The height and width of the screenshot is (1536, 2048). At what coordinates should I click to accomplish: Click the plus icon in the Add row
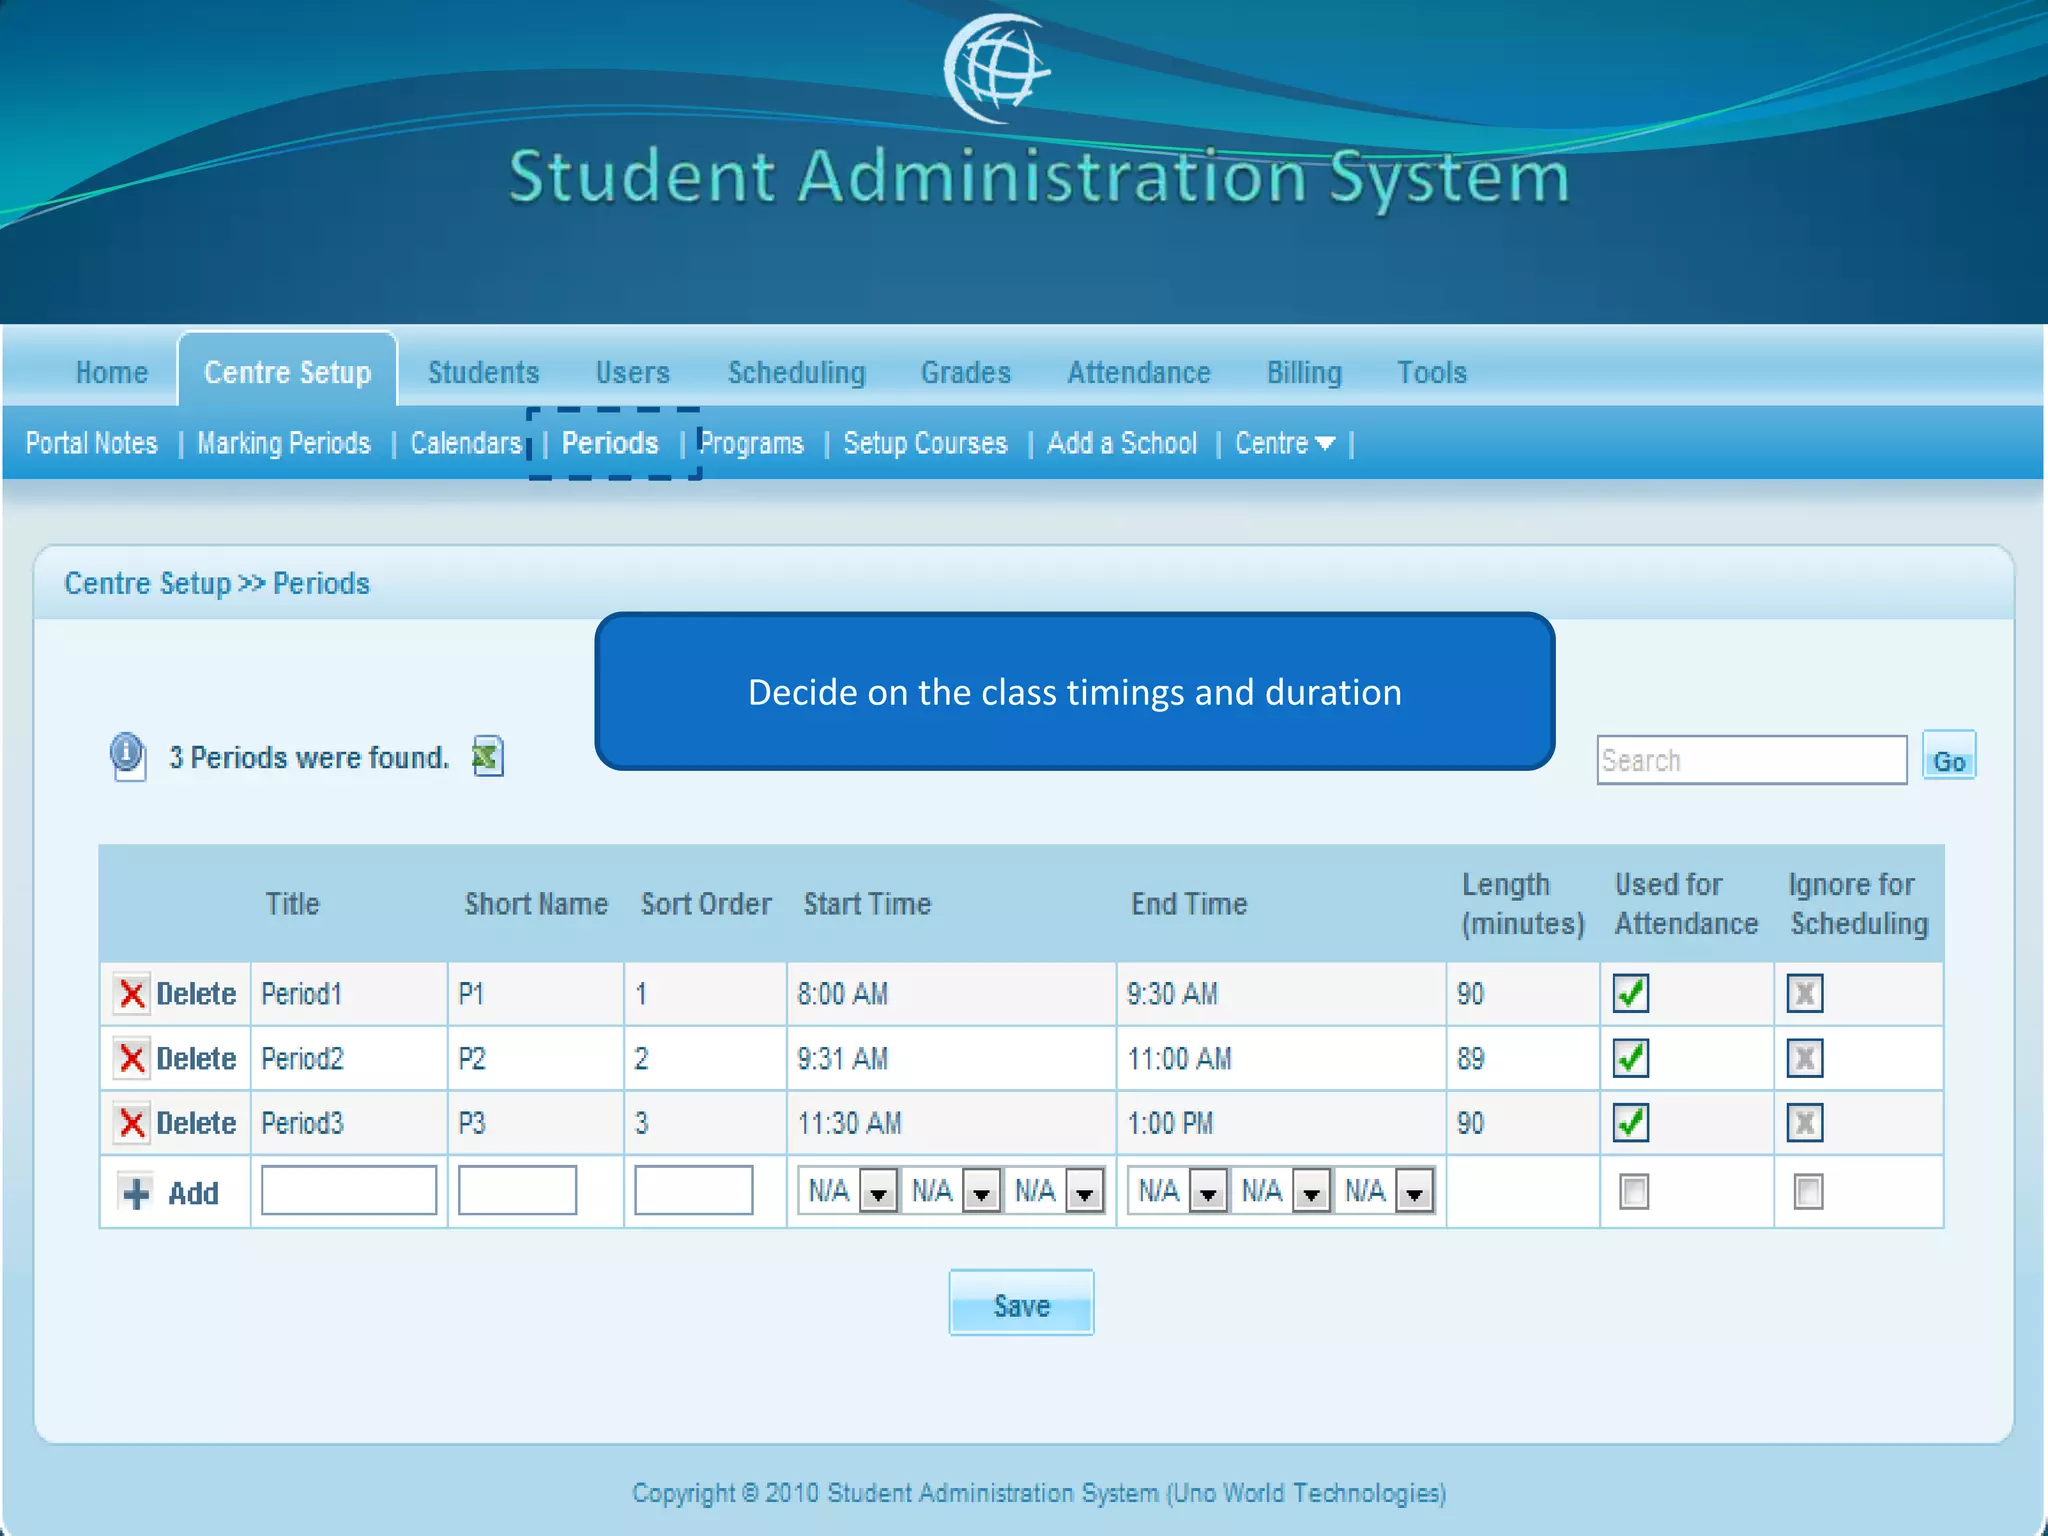tap(135, 1192)
